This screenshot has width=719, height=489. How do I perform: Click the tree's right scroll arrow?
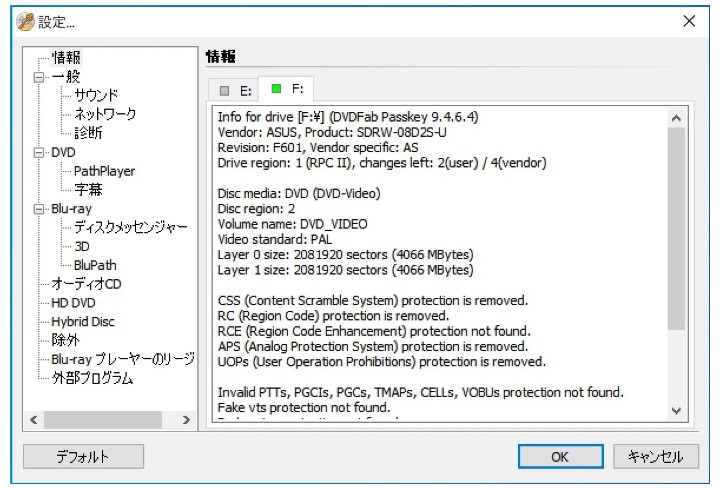pyautogui.click(x=186, y=420)
